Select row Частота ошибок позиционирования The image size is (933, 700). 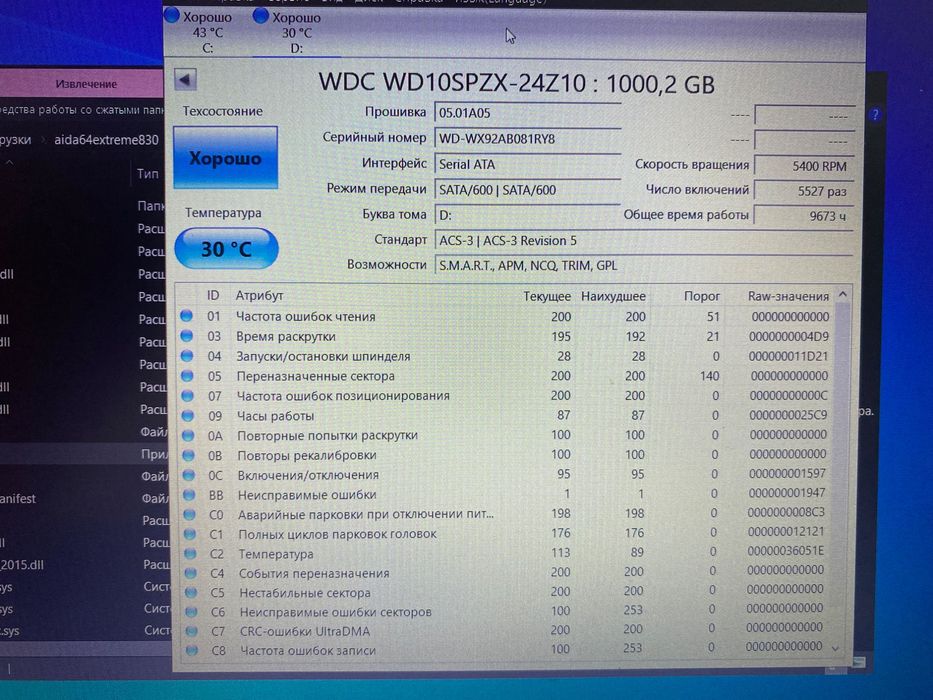point(506,396)
